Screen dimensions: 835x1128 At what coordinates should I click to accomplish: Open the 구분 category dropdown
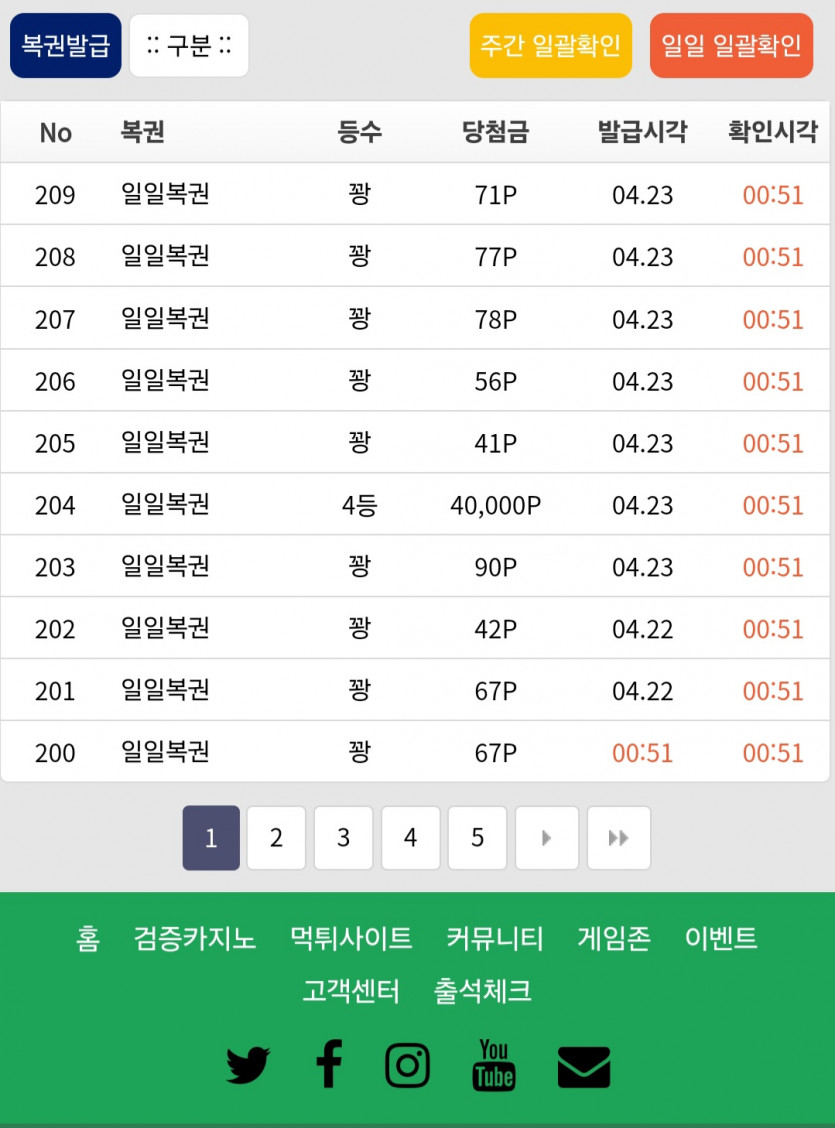click(189, 46)
